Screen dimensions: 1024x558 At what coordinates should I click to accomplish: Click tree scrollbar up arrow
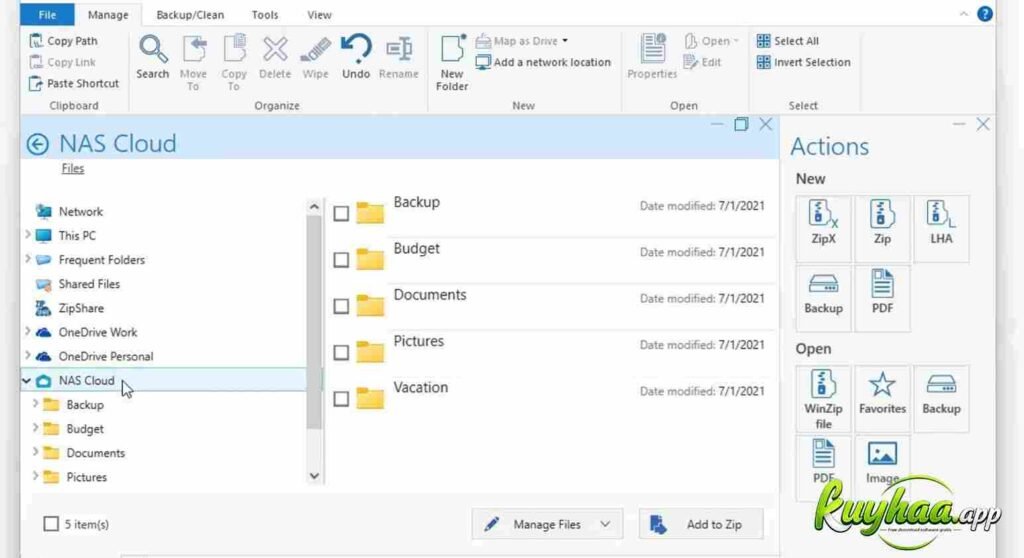click(x=314, y=206)
